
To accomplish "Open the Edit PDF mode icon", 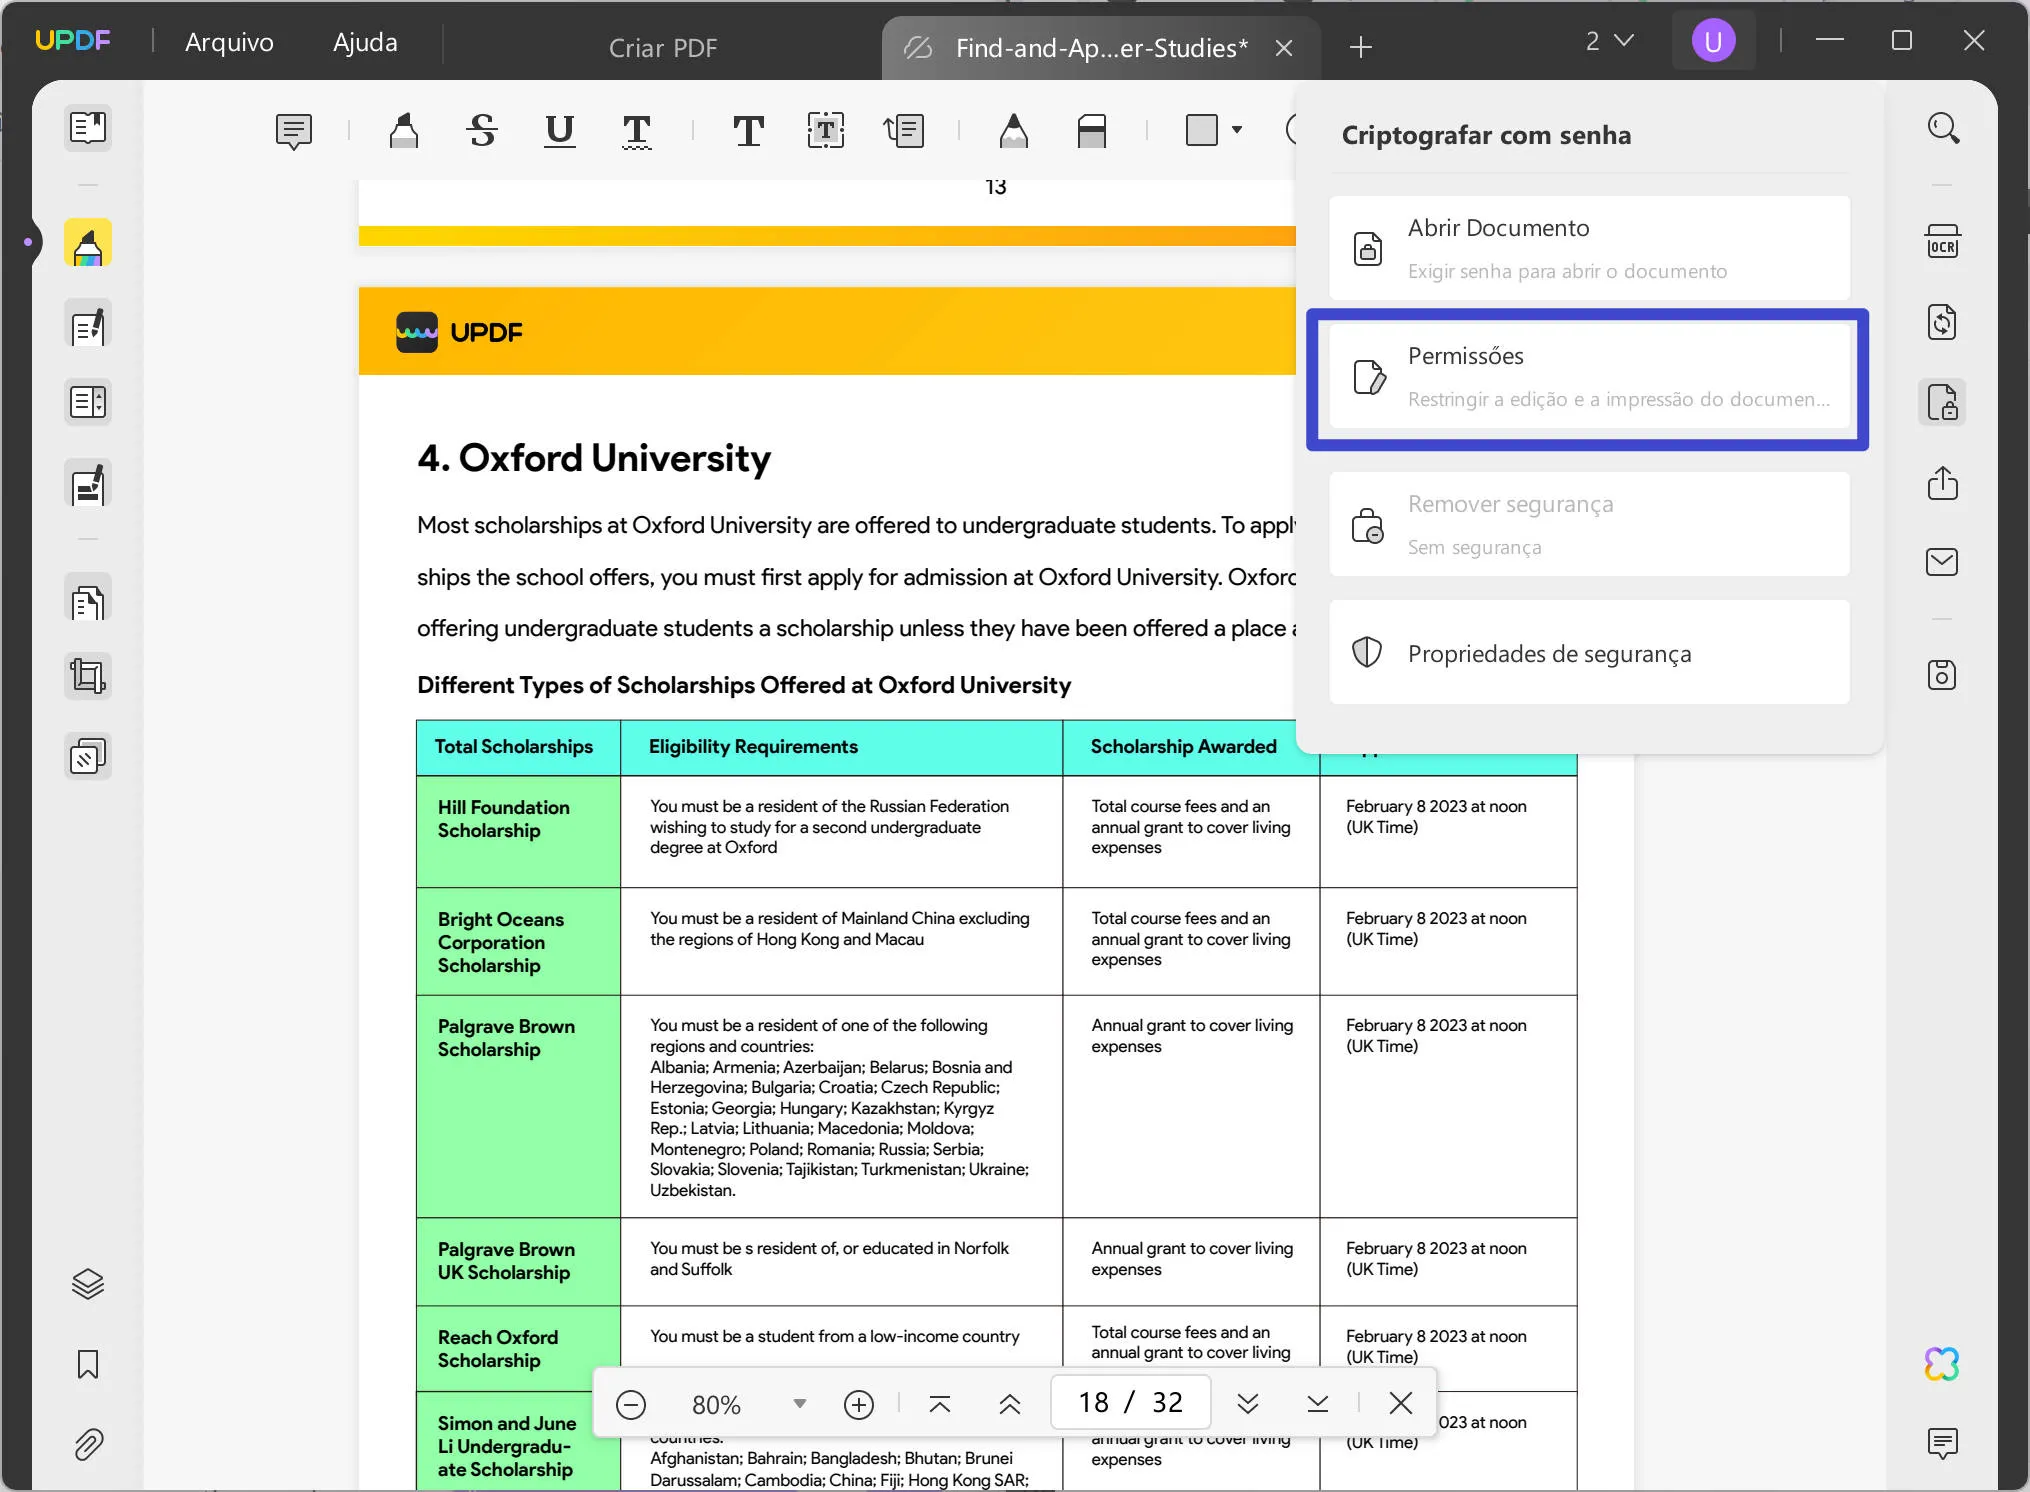I will [88, 325].
